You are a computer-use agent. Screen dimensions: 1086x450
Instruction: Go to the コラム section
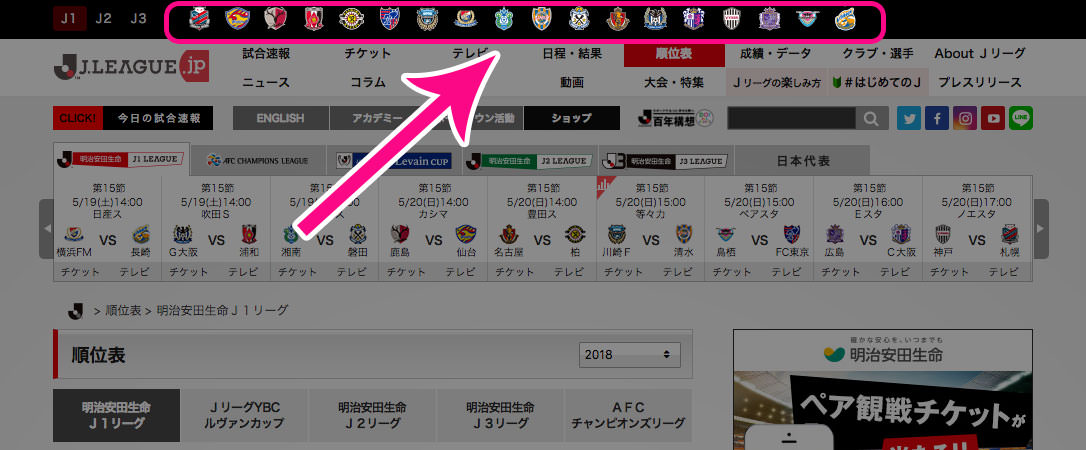point(368,82)
